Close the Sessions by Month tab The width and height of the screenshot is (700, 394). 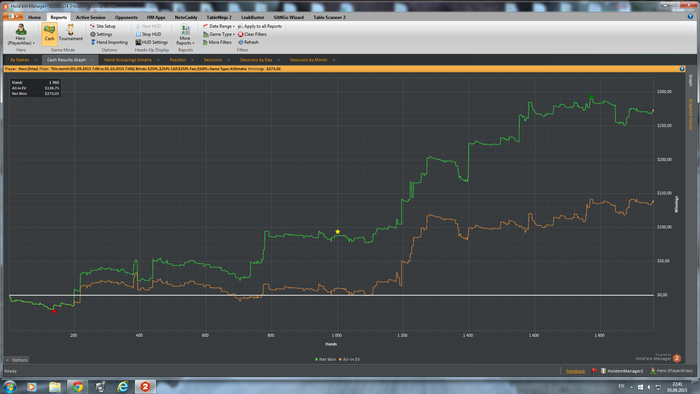[334, 60]
